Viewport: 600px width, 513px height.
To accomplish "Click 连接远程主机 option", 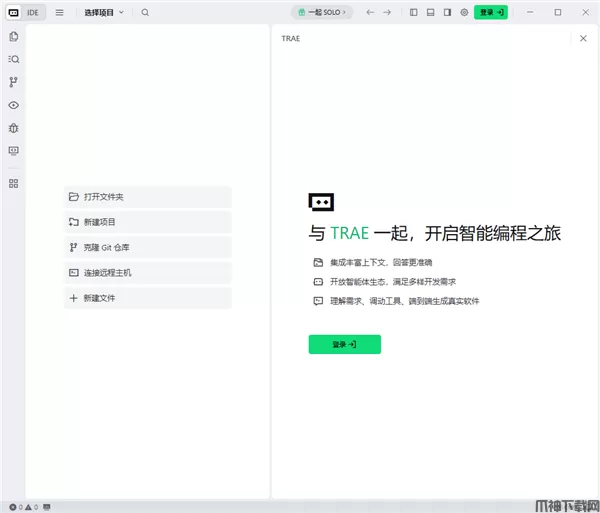I will (x=148, y=273).
